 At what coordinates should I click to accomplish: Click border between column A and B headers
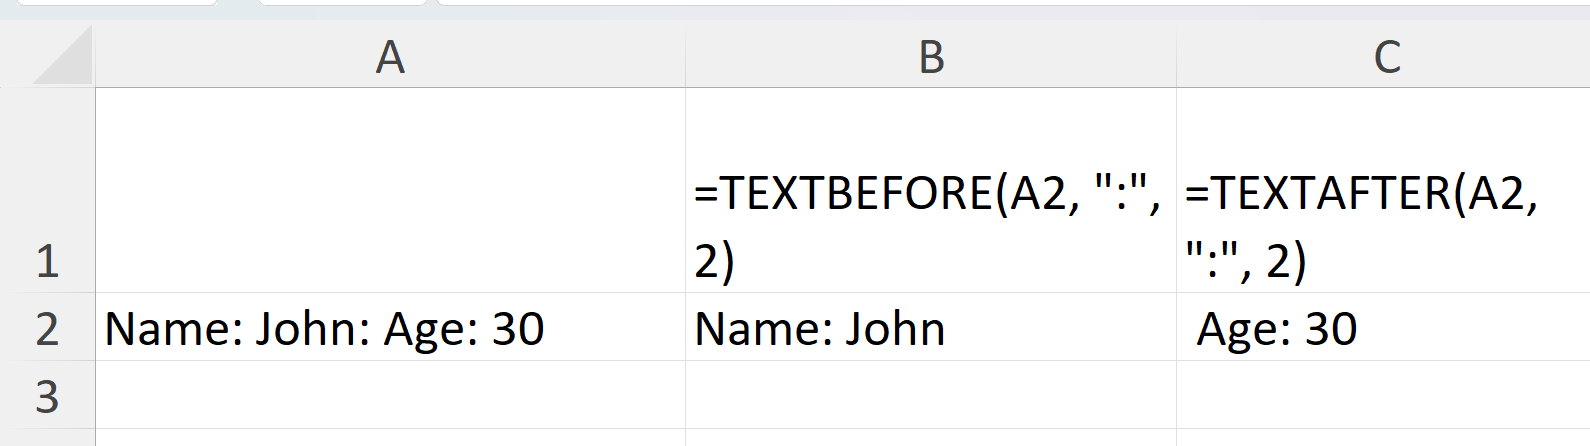tap(685, 57)
